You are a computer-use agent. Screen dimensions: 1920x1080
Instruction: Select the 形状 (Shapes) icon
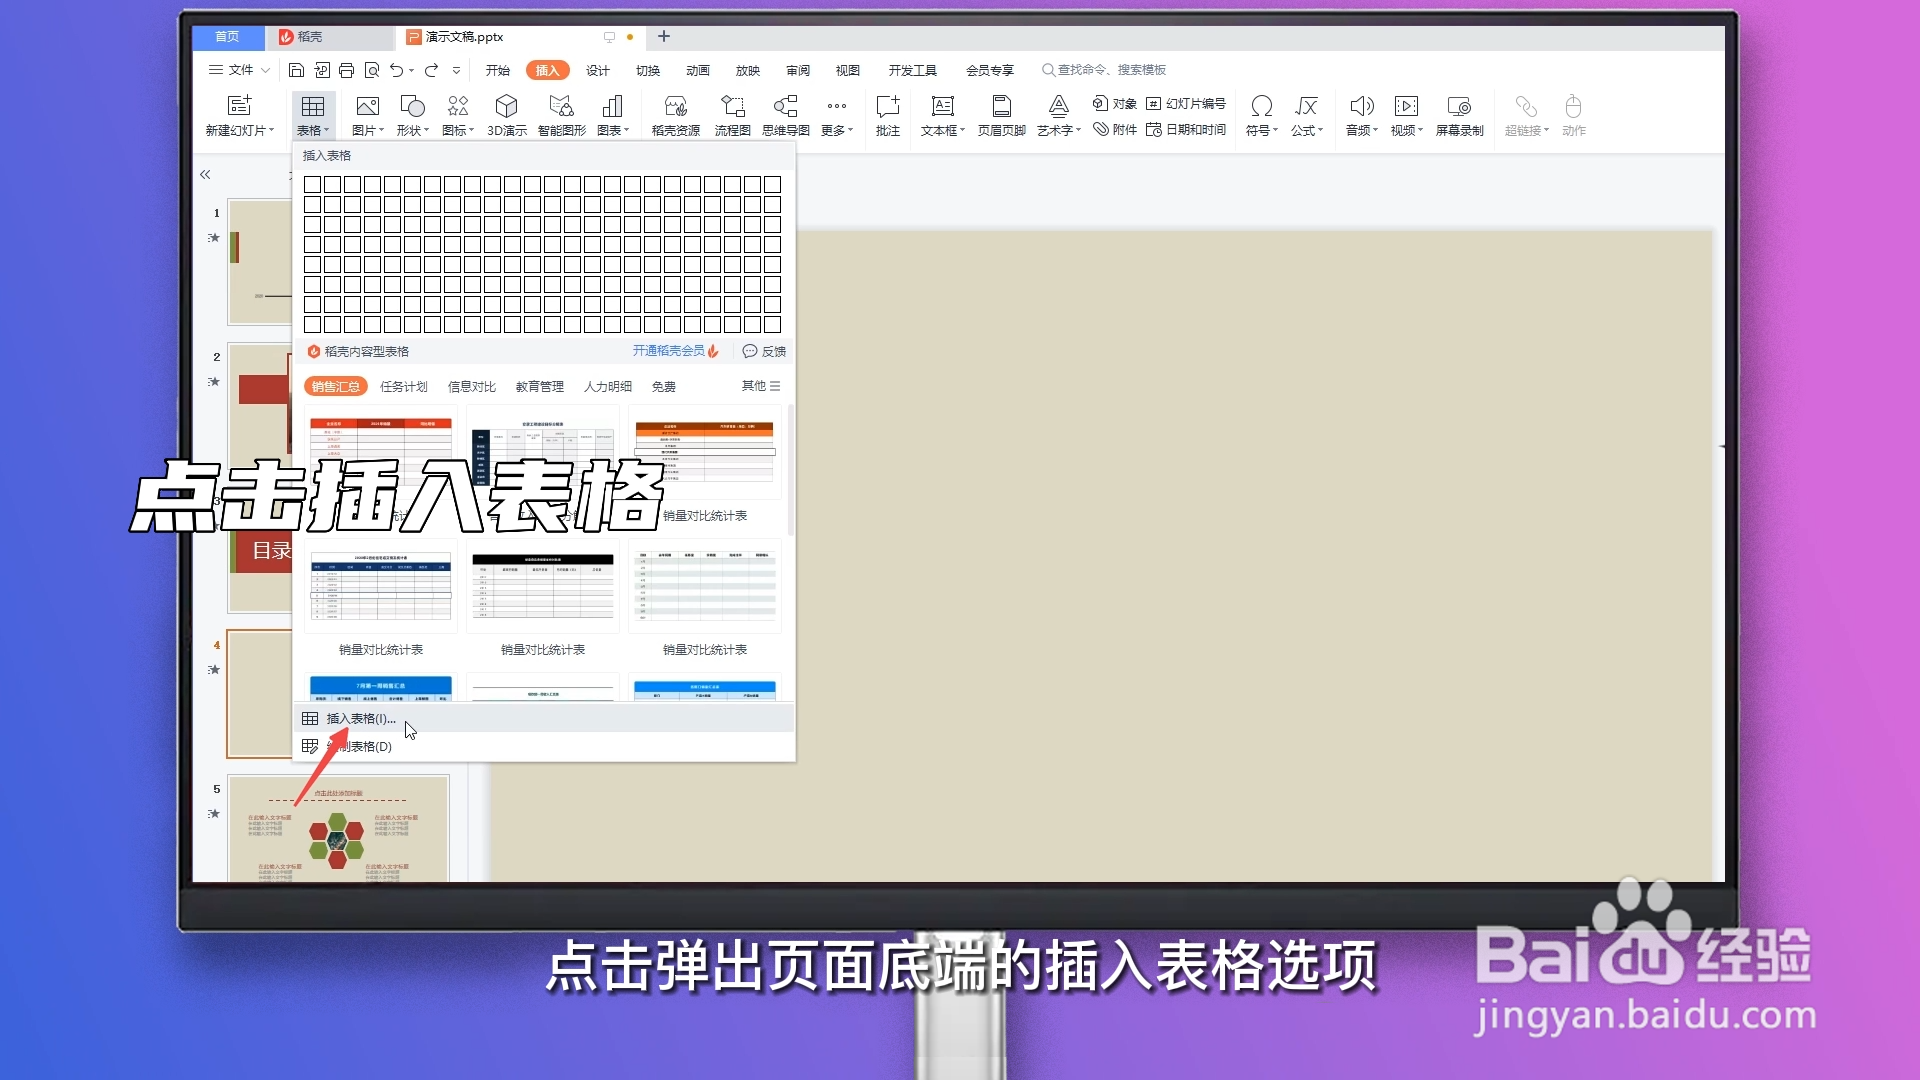point(412,107)
